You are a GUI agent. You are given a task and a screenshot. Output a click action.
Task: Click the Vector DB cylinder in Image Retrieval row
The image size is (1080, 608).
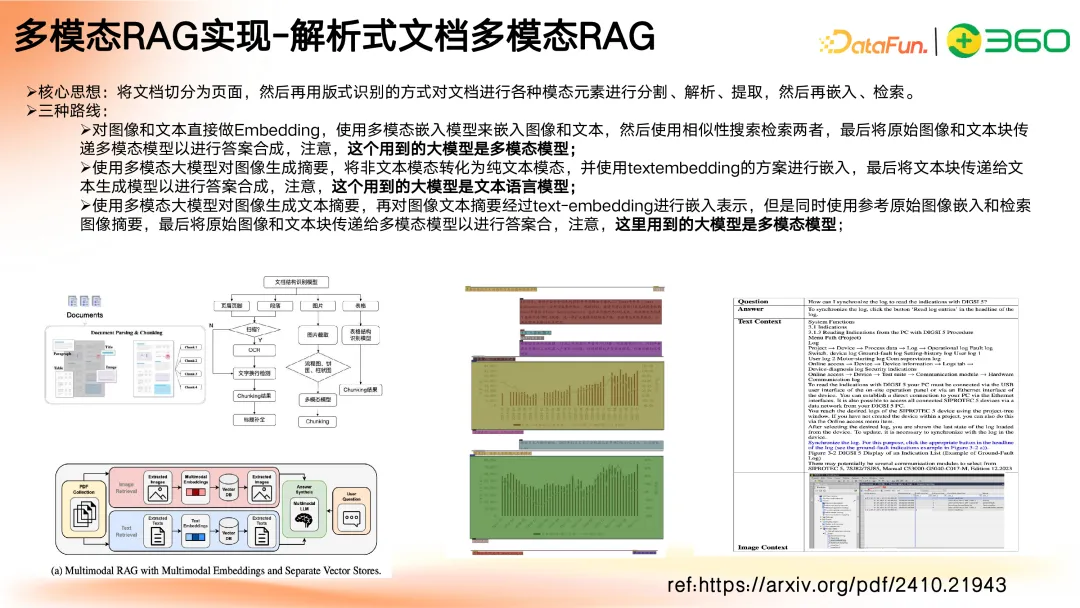(x=229, y=488)
